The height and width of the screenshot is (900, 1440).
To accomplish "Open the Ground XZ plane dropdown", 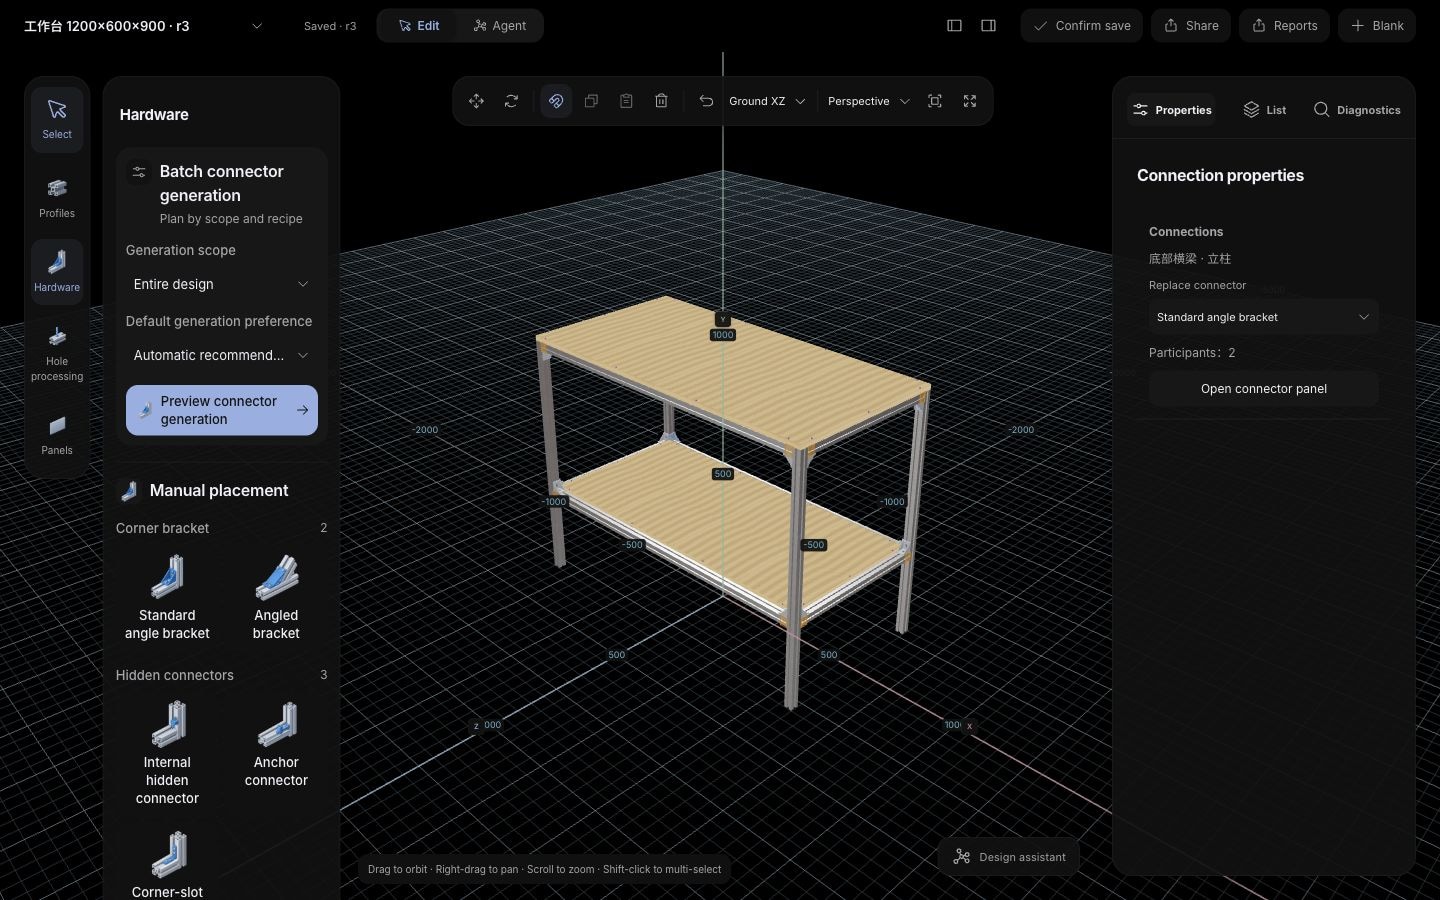I will coord(767,101).
